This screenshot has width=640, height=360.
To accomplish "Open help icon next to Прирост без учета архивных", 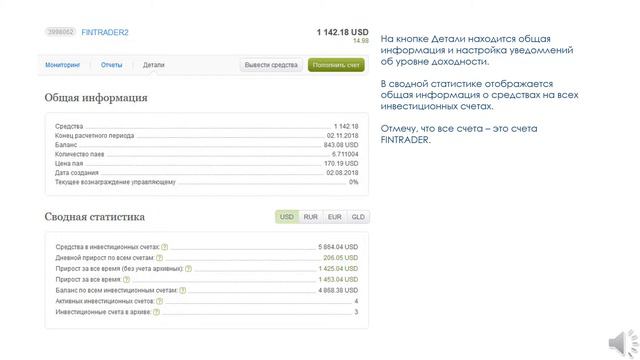I will click(x=188, y=269).
